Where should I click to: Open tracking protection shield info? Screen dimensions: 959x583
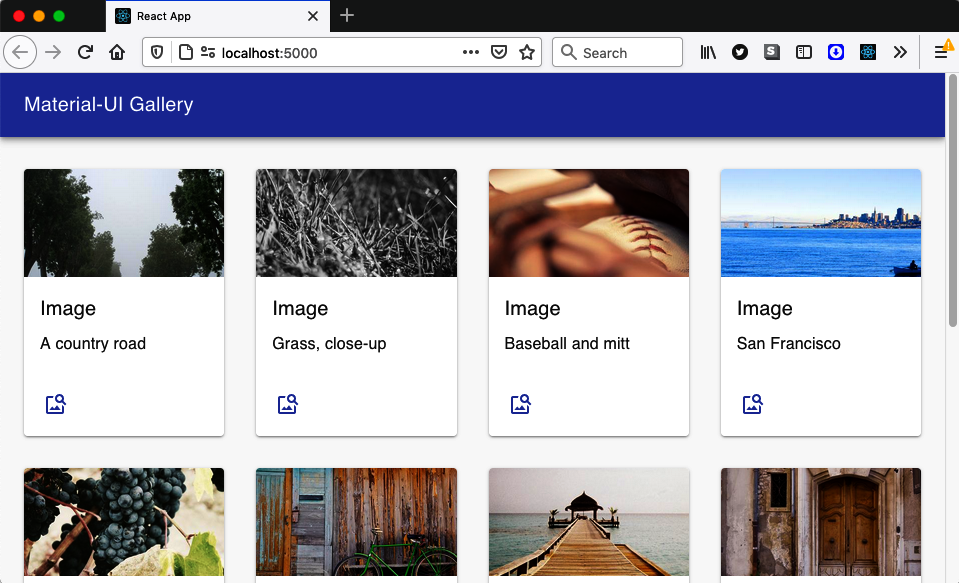(157, 53)
